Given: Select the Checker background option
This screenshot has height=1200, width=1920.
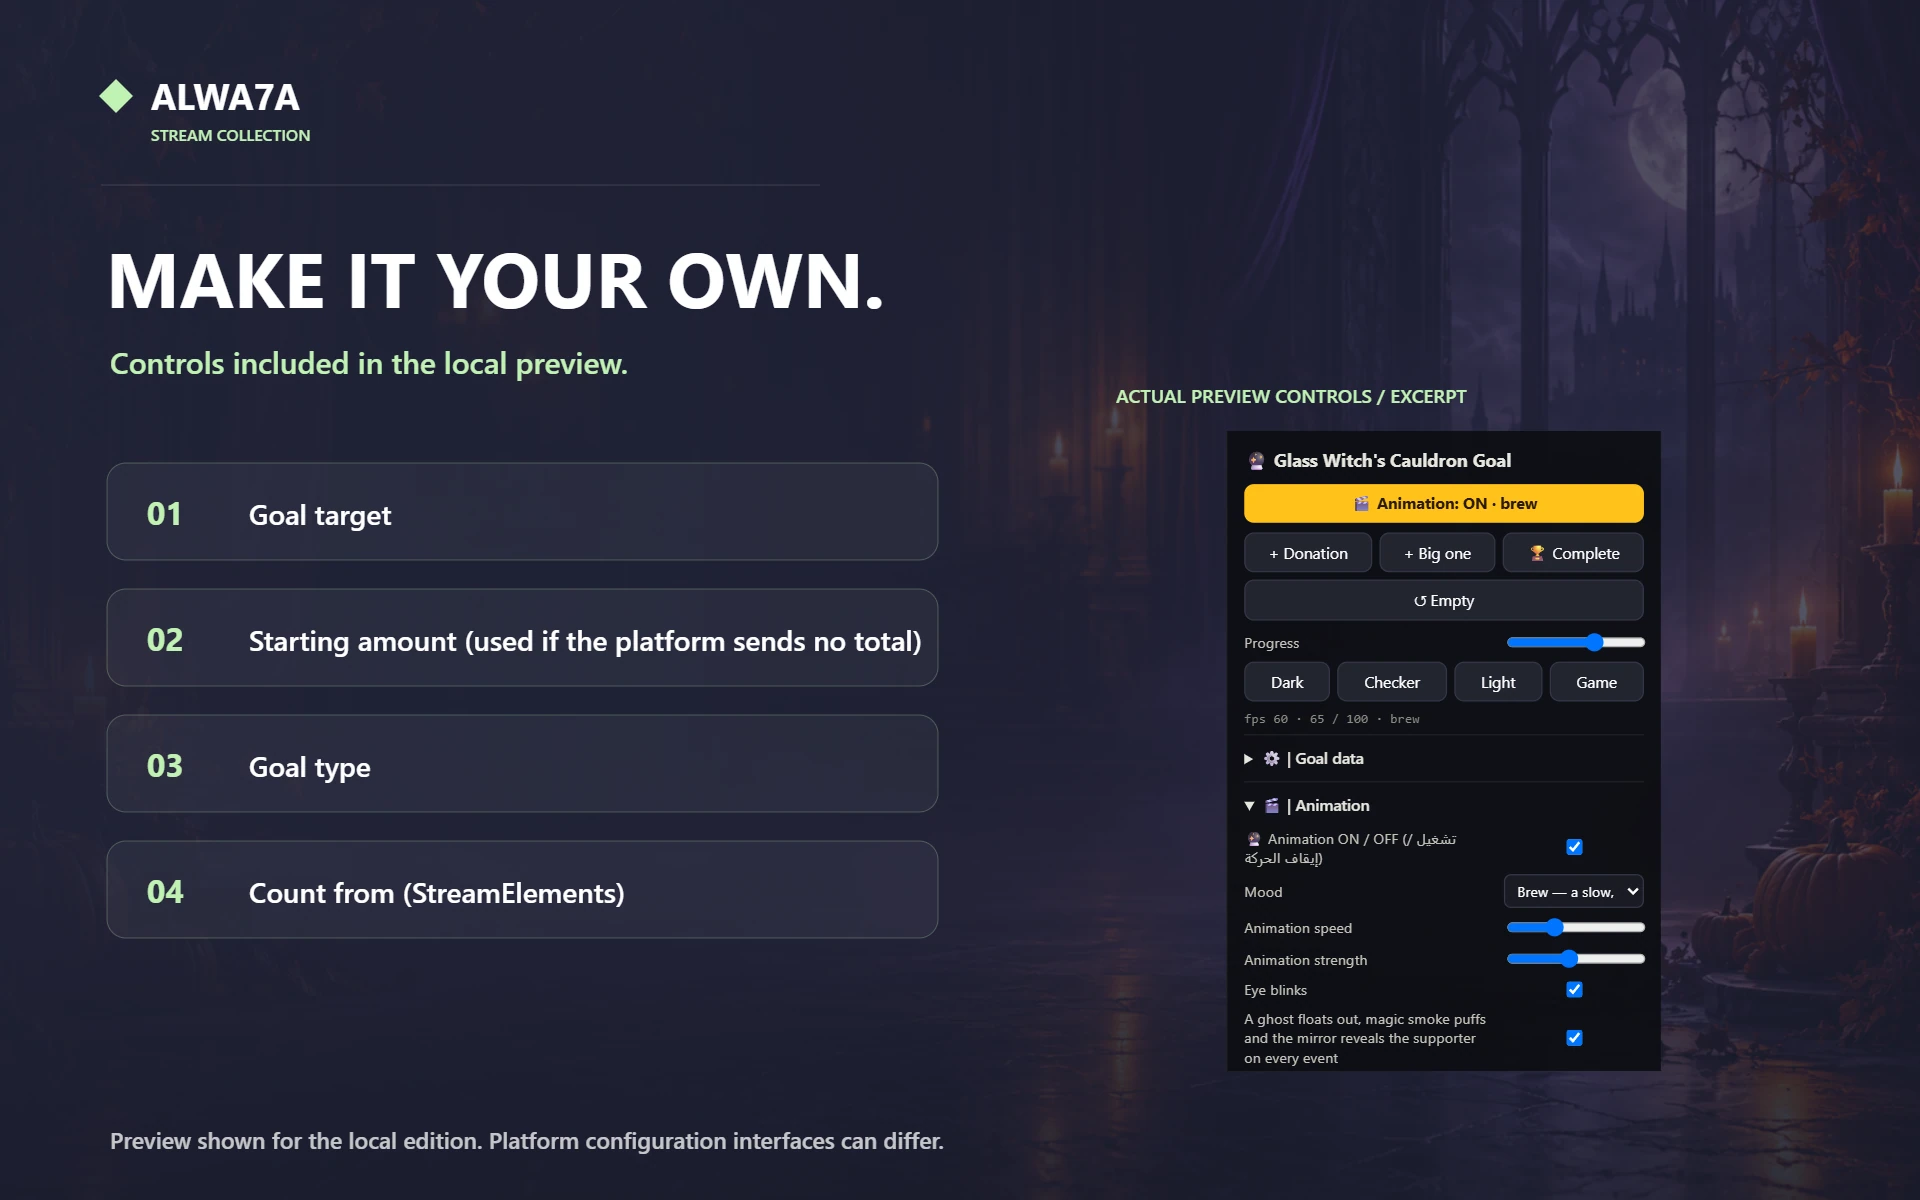Looking at the screenshot, I should tap(1392, 682).
